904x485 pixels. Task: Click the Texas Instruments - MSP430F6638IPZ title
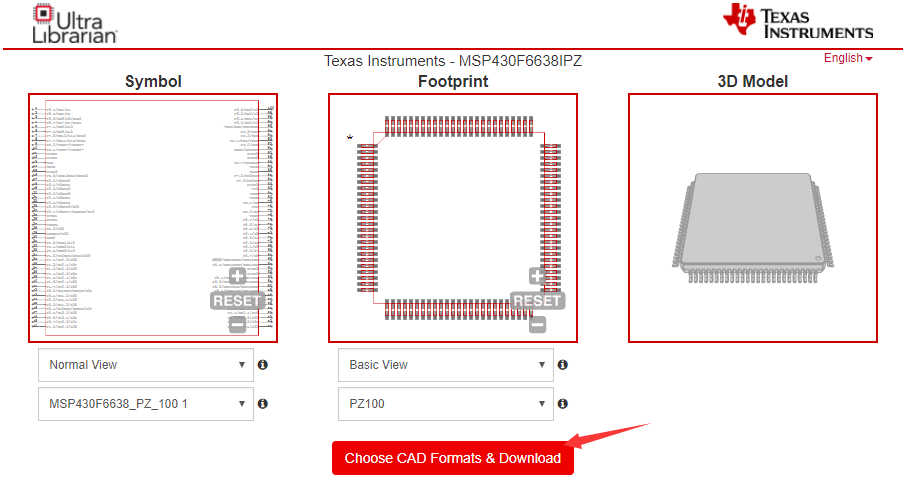pos(453,61)
